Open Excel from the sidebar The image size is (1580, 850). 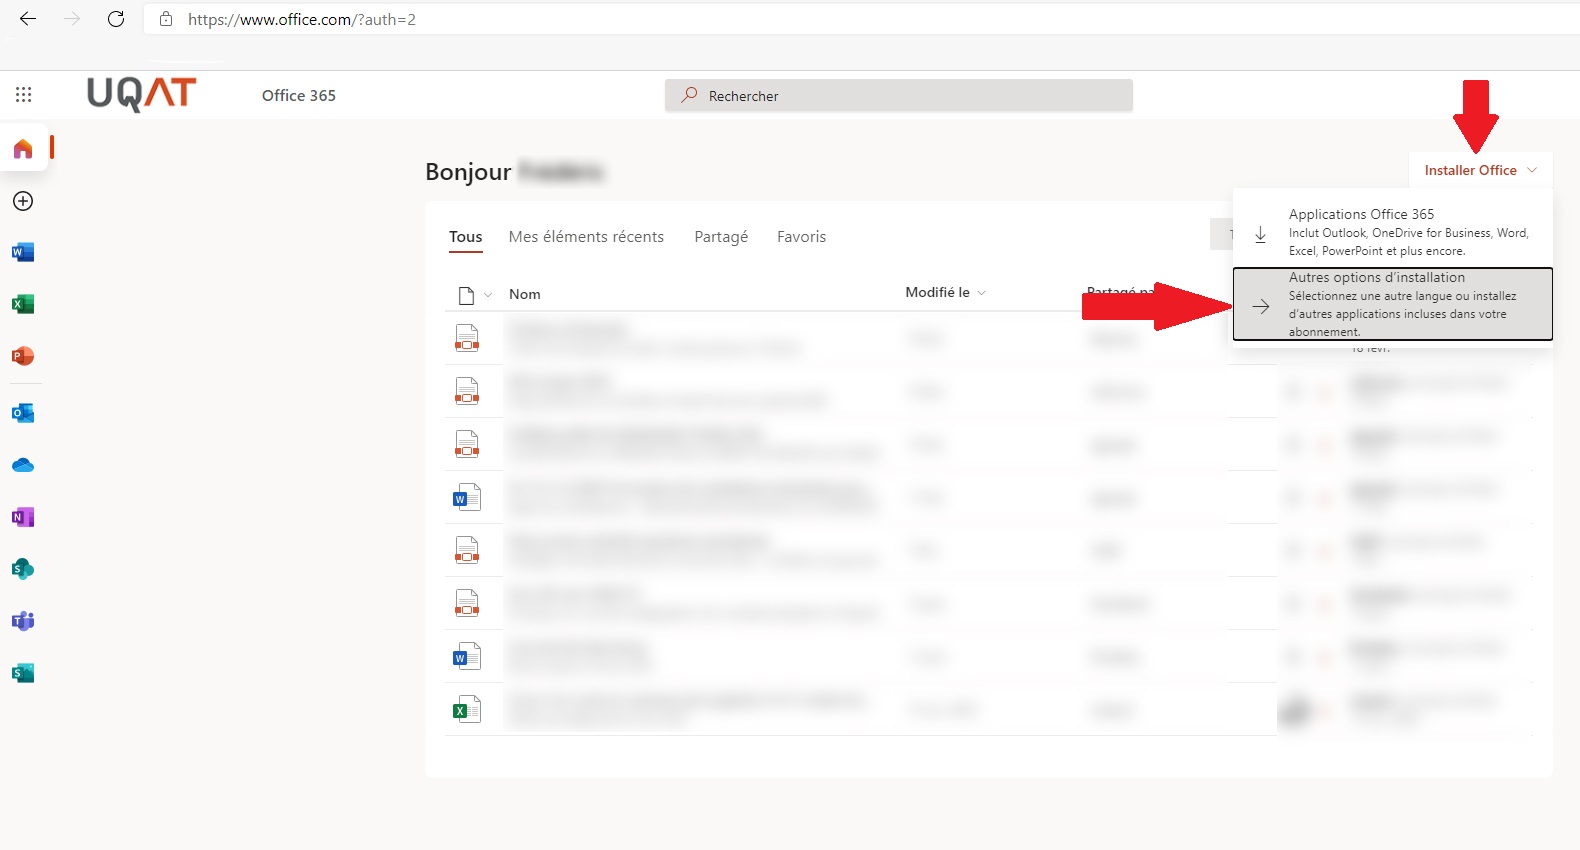23,304
